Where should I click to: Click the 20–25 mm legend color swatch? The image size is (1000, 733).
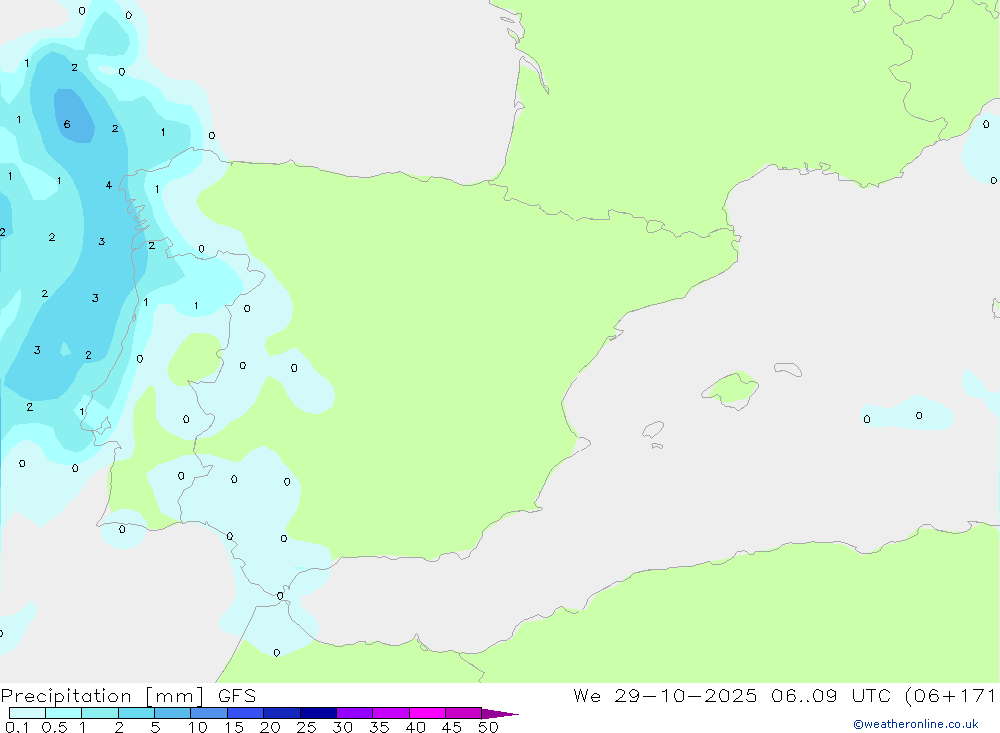tap(281, 713)
